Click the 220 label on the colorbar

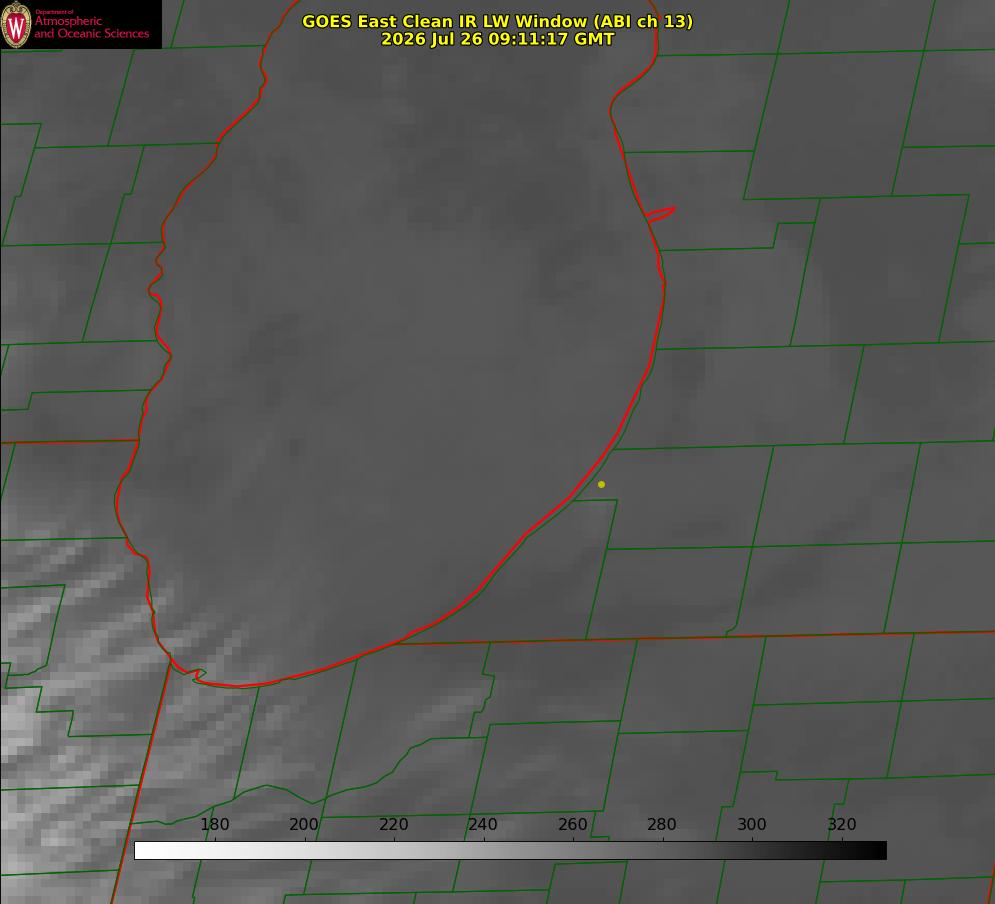point(393,824)
